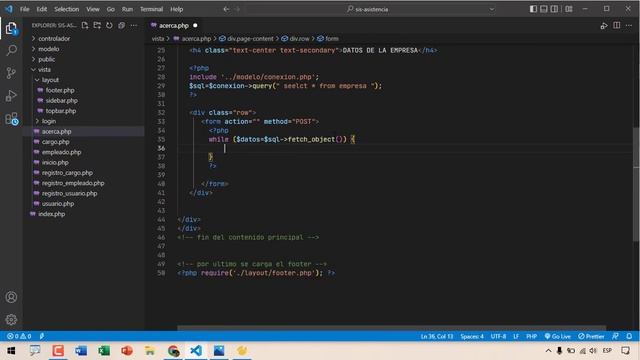The width and height of the screenshot is (640, 360).
Task: Collapse all folders in Explorer
Action: [122, 25]
